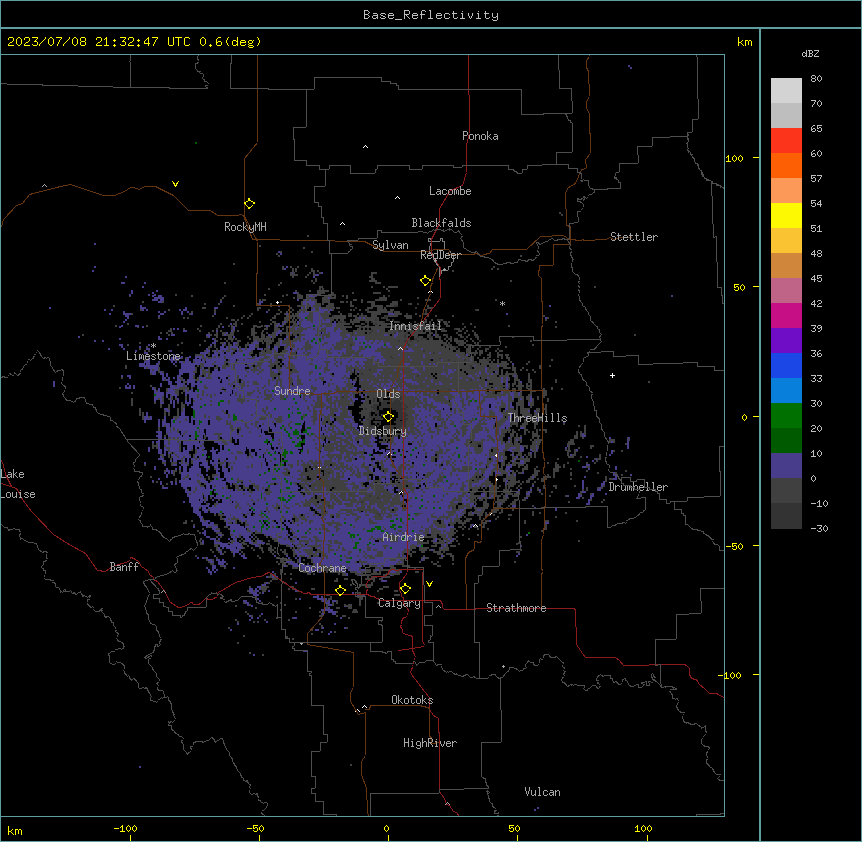
Task: Pick the orange 57-60 dBZ legend swatch
Action: pyautogui.click(x=786, y=165)
